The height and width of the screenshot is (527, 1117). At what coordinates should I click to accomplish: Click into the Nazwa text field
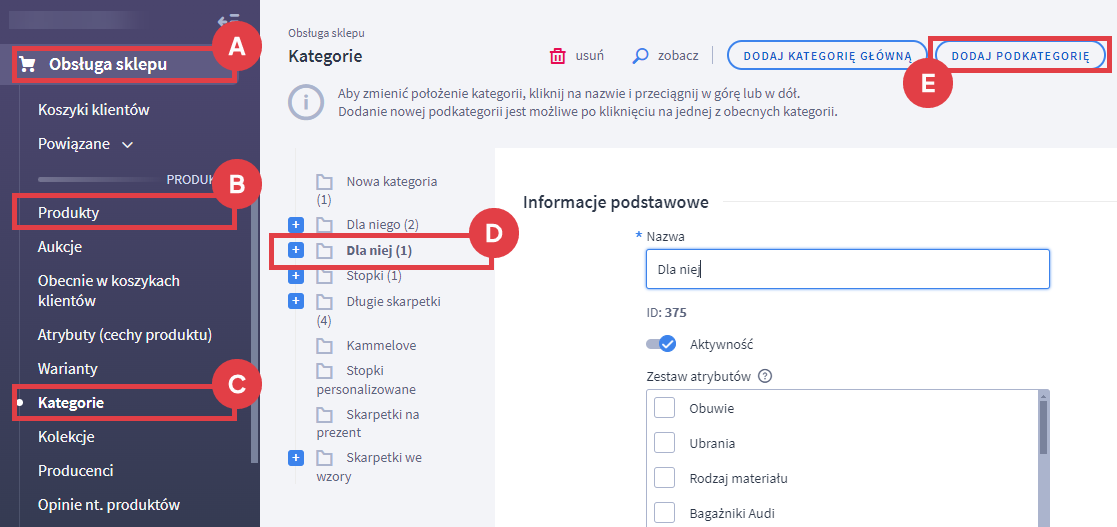(847, 269)
